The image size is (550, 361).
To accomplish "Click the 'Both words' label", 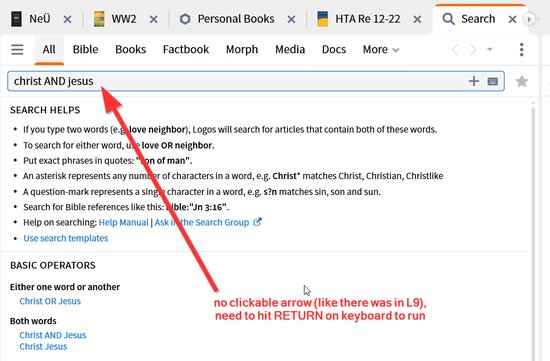I will [x=33, y=321].
